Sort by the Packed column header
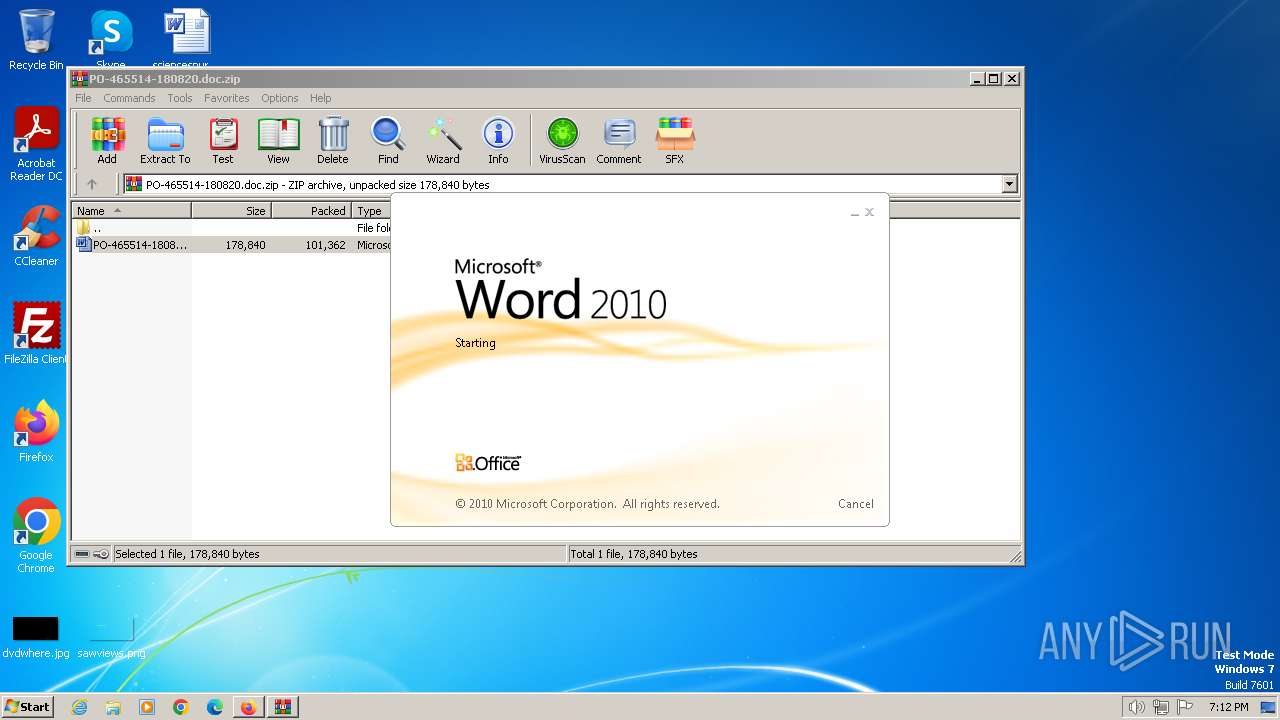The width and height of the screenshot is (1280, 720). 312,211
